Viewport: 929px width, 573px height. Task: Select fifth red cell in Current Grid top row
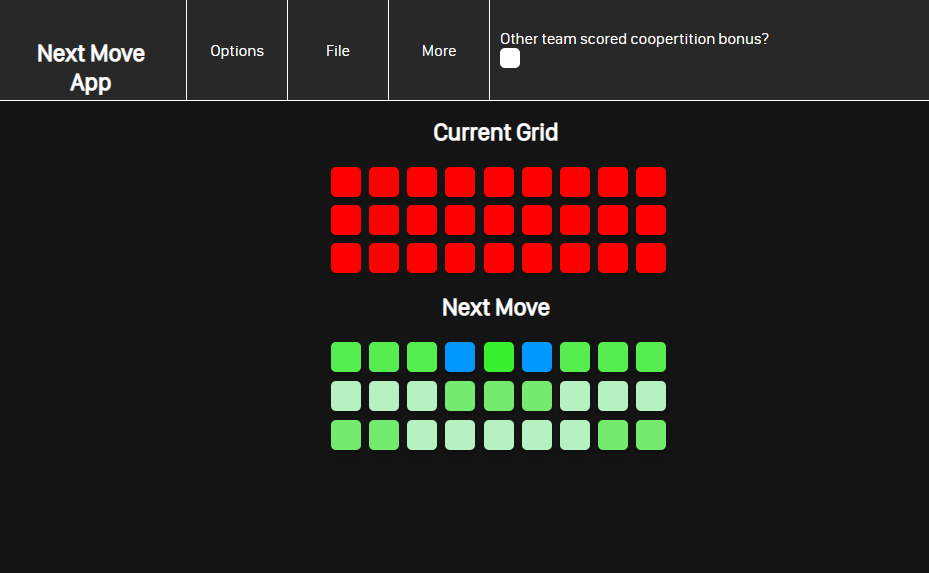coord(499,182)
